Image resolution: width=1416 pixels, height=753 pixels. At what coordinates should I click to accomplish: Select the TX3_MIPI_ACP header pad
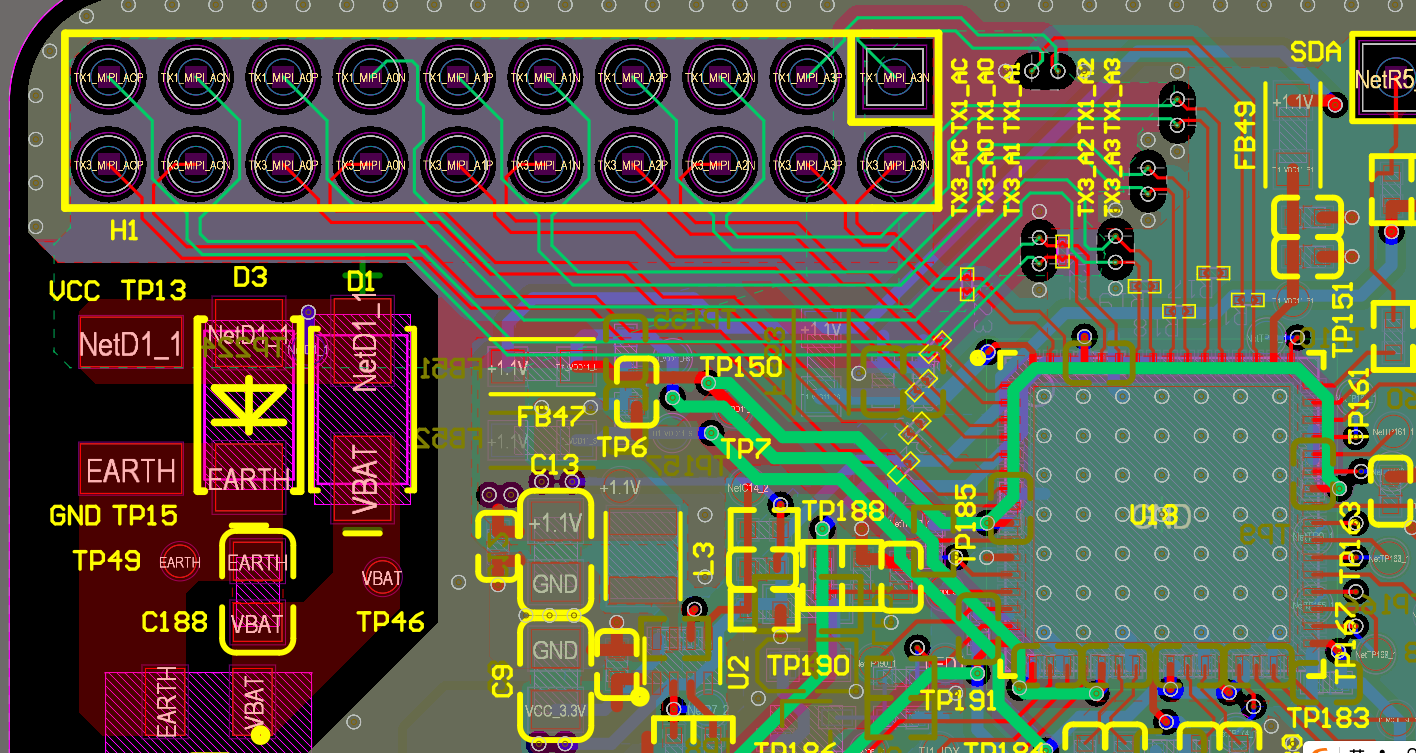pos(108,165)
